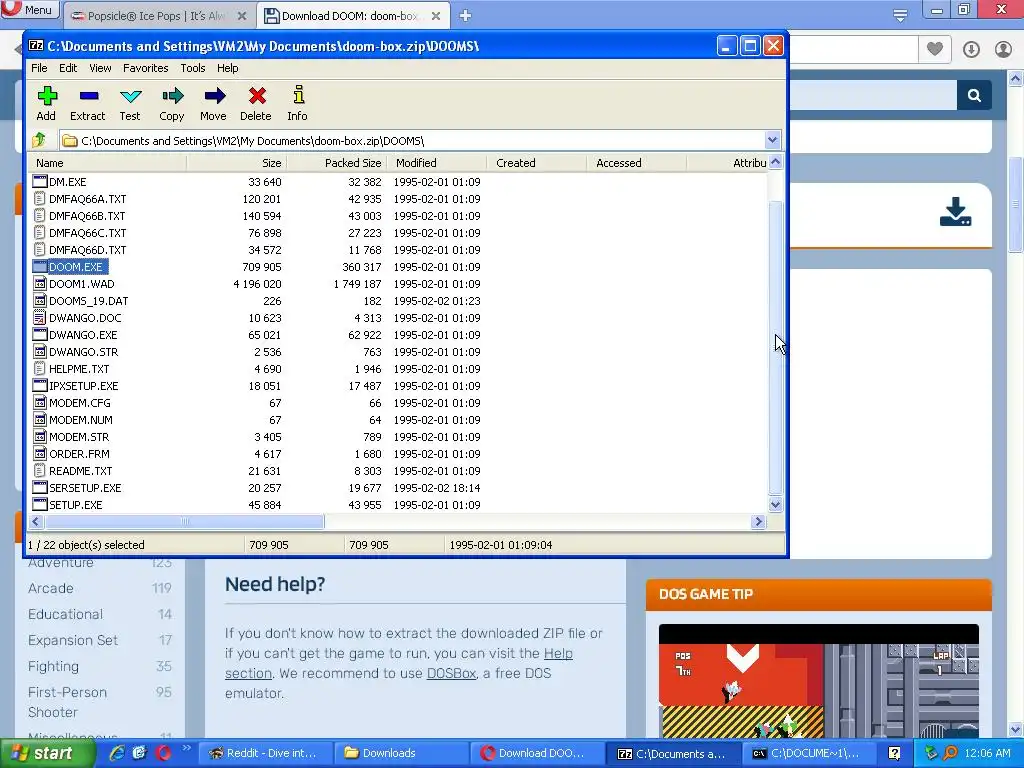Open the Opera Menu button
The width and height of the screenshot is (1024, 768).
pos(29,9)
